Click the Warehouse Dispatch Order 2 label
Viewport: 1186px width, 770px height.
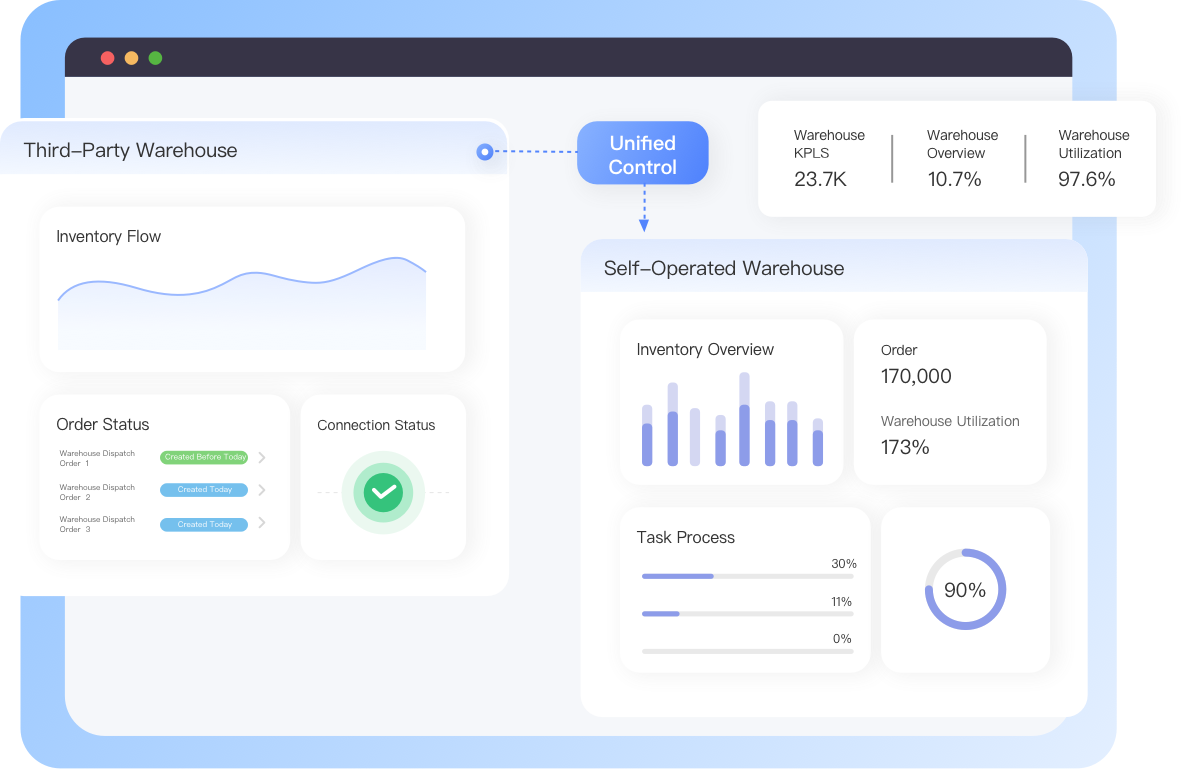pyautogui.click(x=97, y=492)
